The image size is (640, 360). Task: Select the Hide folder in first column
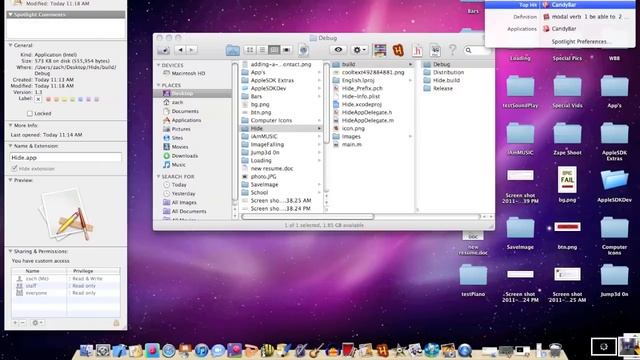pyautogui.click(x=281, y=128)
